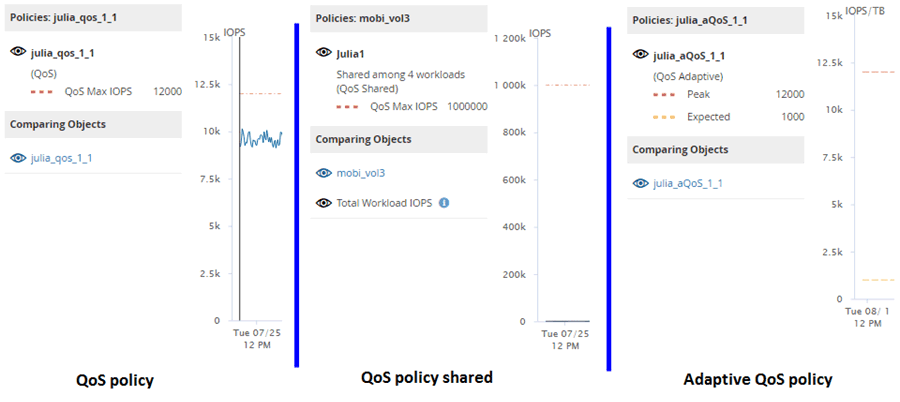This screenshot has width=900, height=402.
Task: Click info icon beside Total Workload IOPS
Action: pos(444,202)
